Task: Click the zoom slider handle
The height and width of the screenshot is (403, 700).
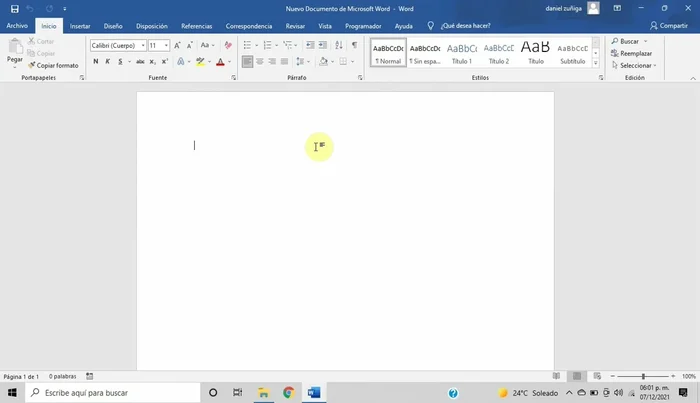Action: coord(643,376)
